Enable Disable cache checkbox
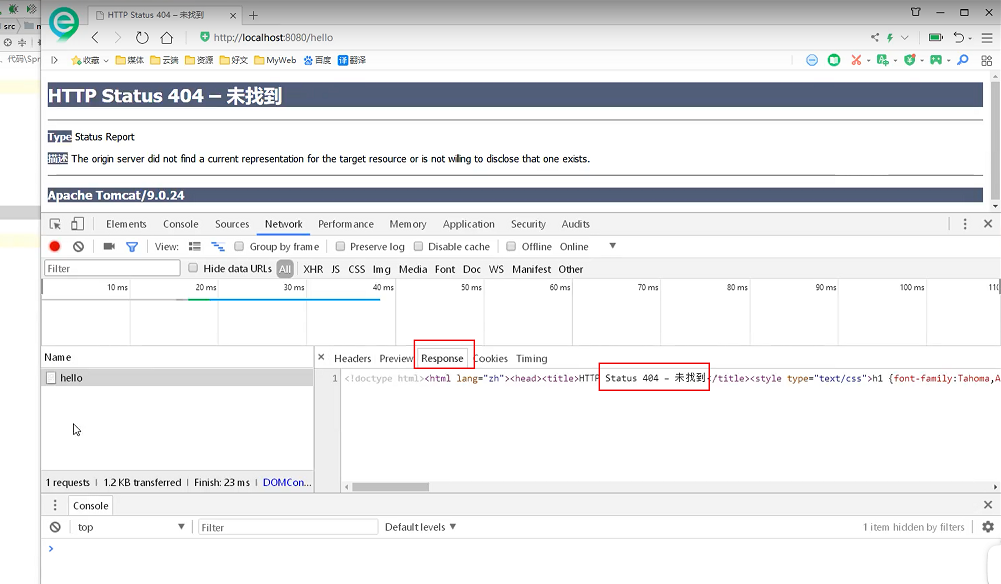 tap(418, 246)
